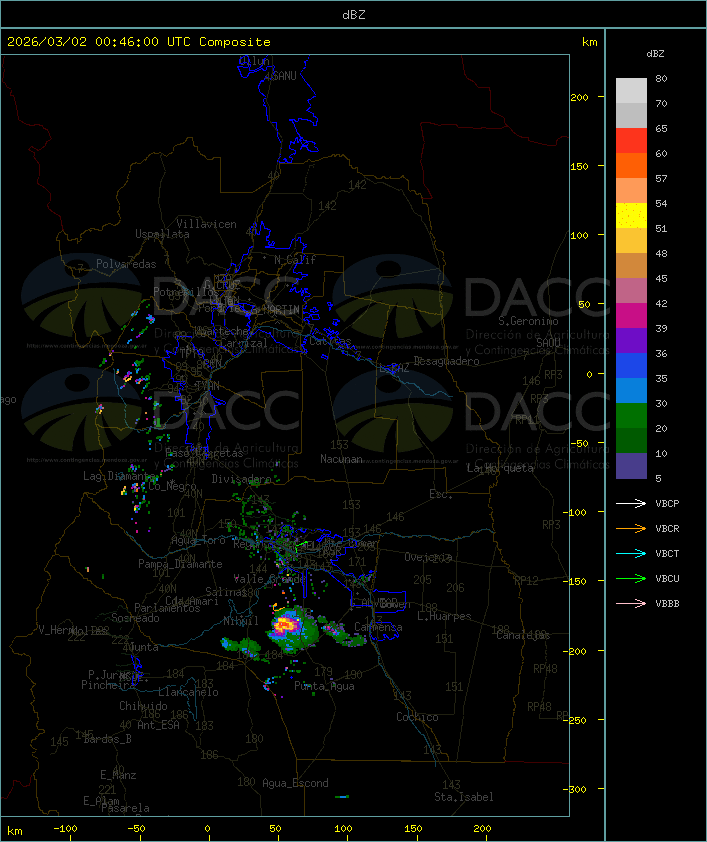The width and height of the screenshot is (707, 842).
Task: Select the purple 36-39 dBZ swatch
Action: [631, 340]
